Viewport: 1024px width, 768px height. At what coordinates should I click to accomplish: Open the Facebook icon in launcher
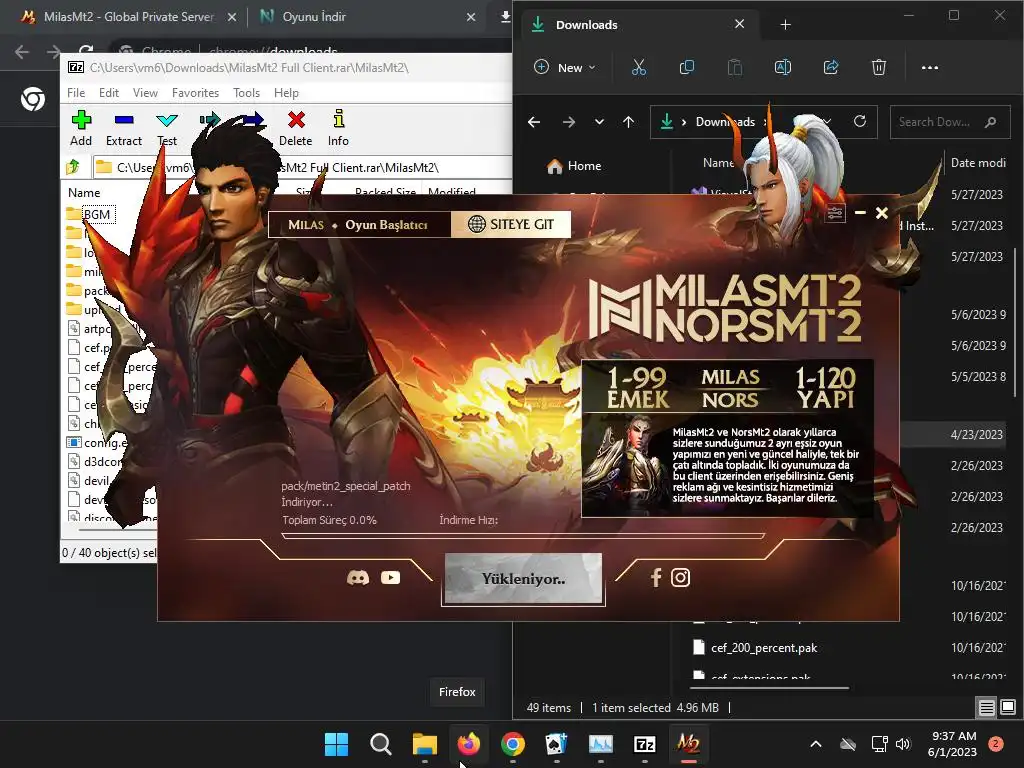point(656,577)
